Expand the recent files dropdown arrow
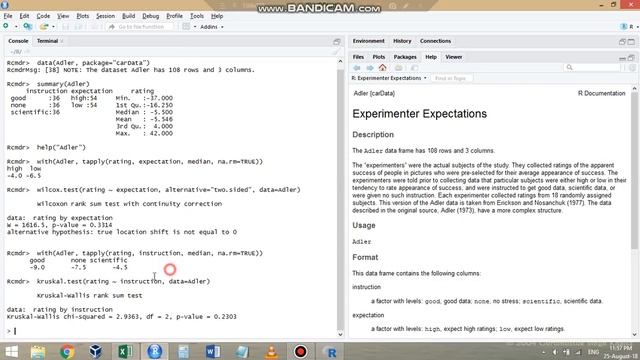This screenshot has width=640, height=360. pyautogui.click(x=53, y=27)
